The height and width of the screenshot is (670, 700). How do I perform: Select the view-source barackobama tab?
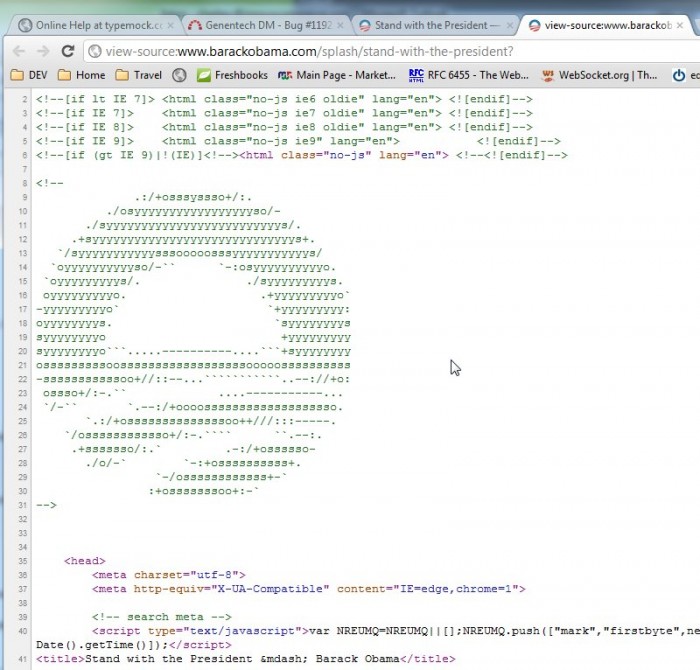[x=607, y=25]
